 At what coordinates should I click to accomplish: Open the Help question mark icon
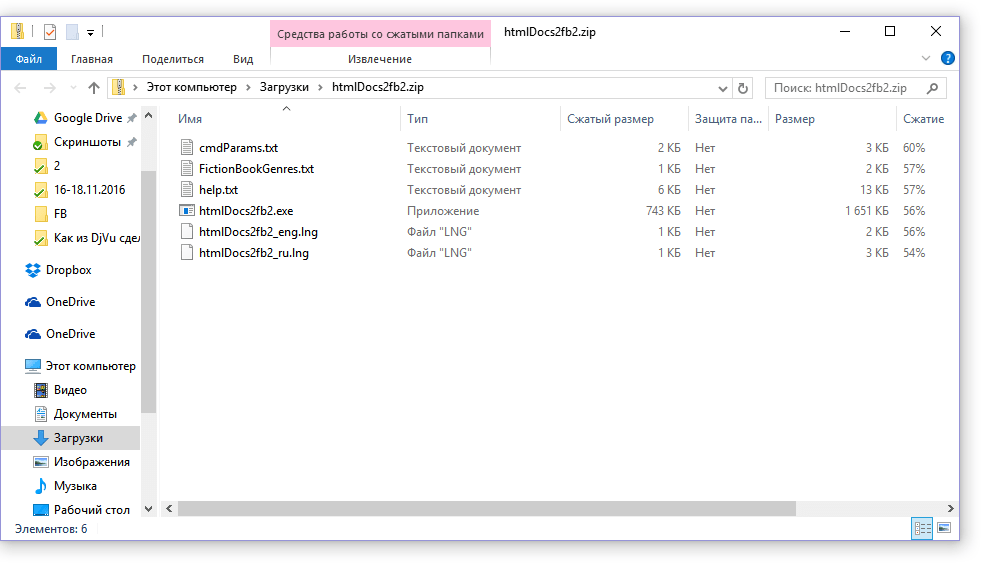point(947,59)
